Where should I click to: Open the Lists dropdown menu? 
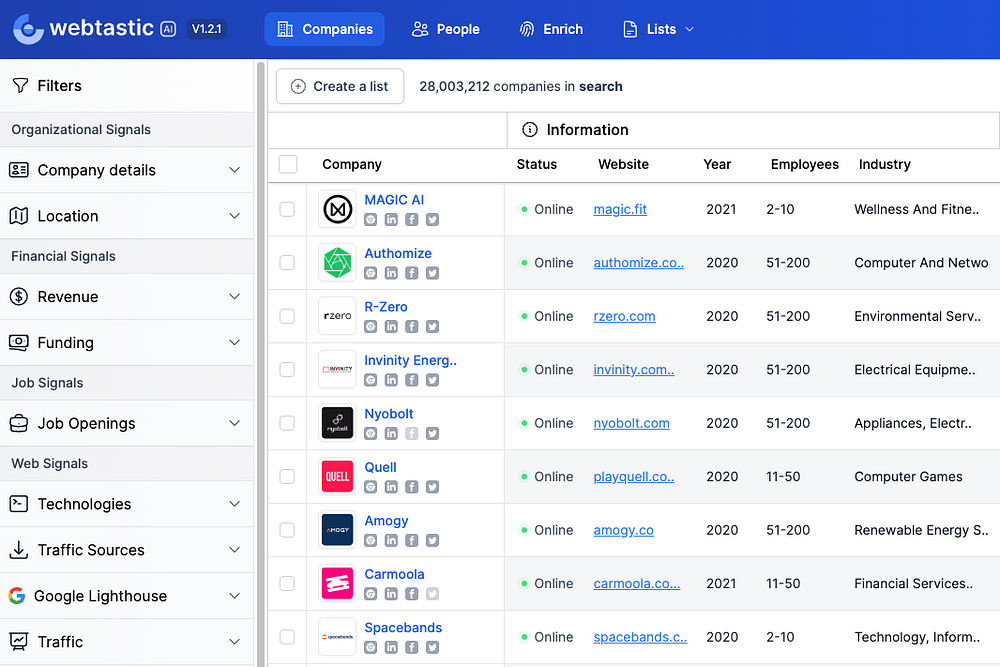pos(658,29)
